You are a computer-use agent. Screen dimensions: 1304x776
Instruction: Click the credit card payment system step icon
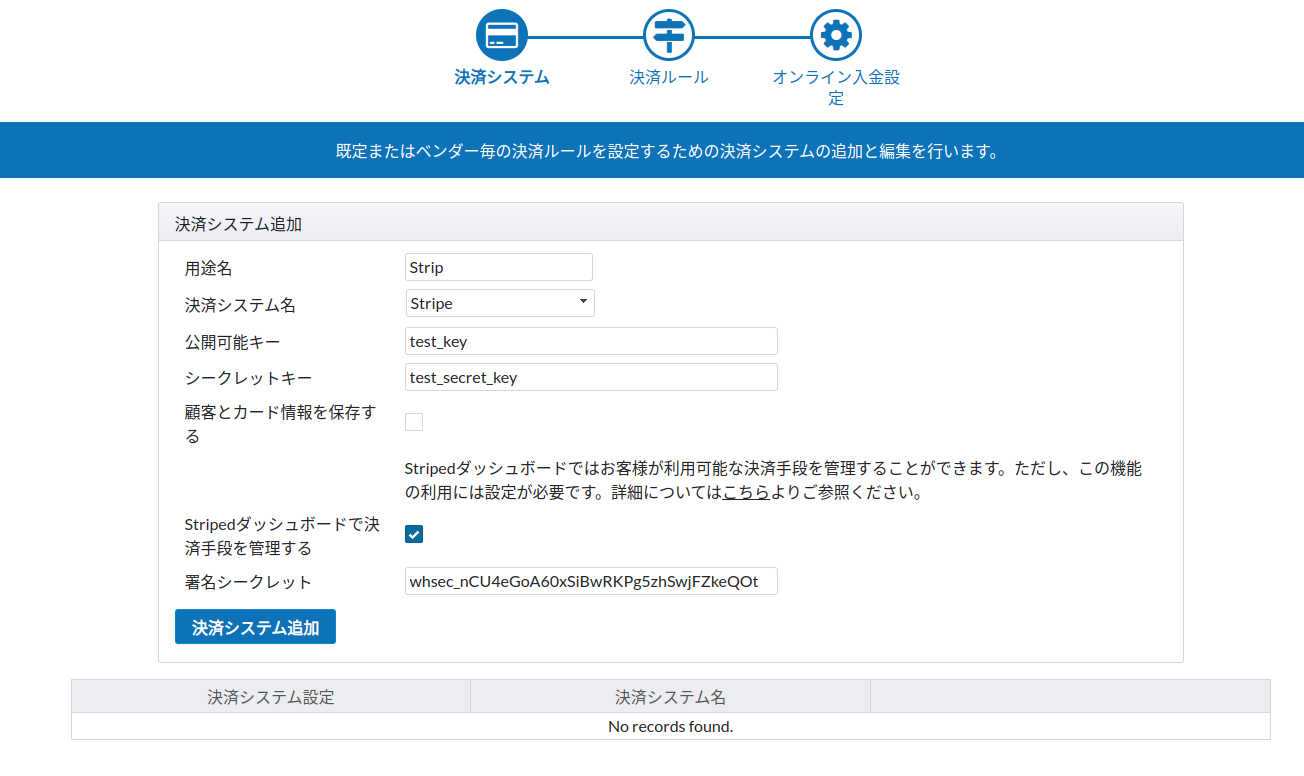point(501,36)
